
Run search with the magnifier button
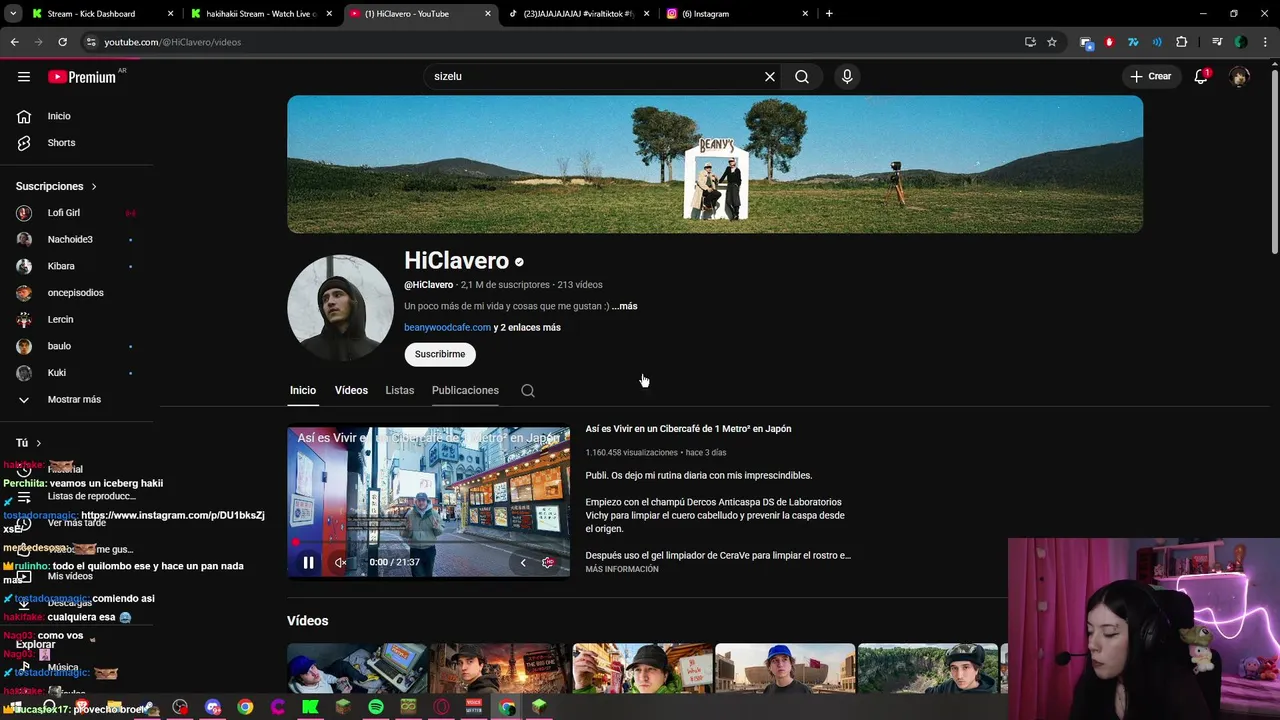click(x=802, y=76)
